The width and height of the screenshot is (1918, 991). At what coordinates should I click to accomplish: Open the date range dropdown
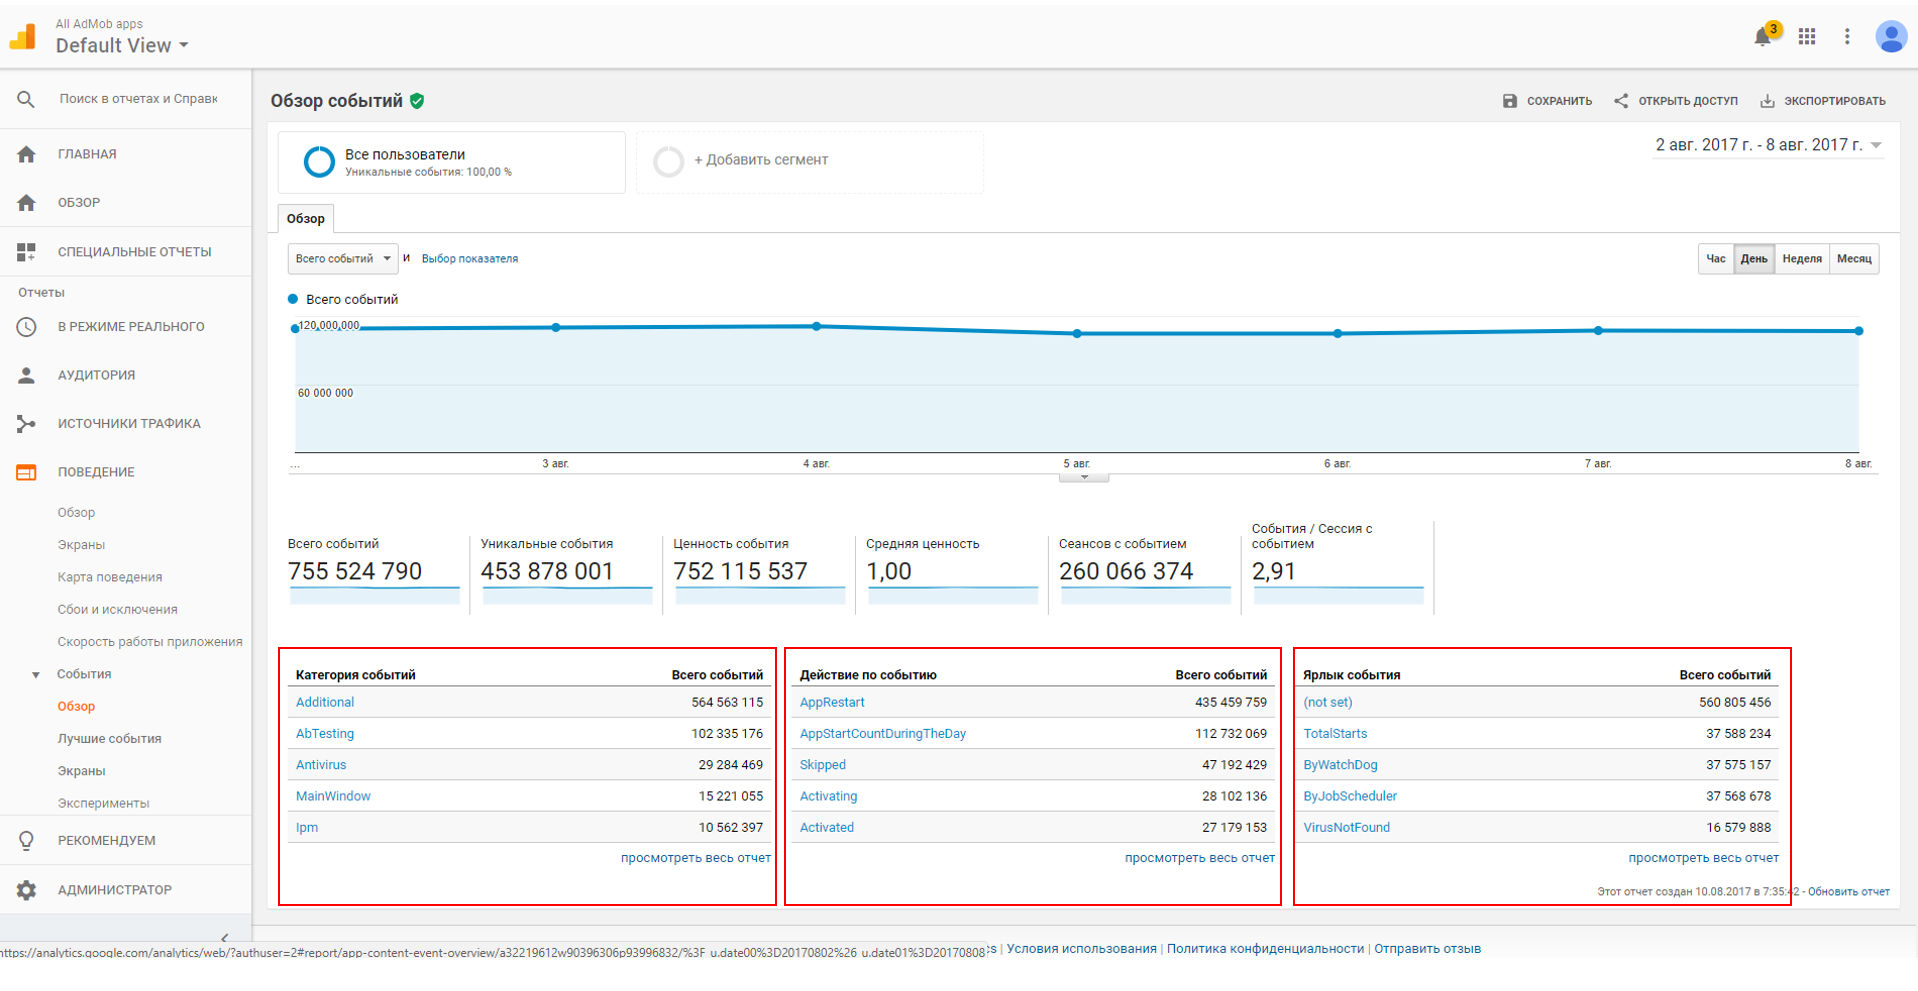1768,145
